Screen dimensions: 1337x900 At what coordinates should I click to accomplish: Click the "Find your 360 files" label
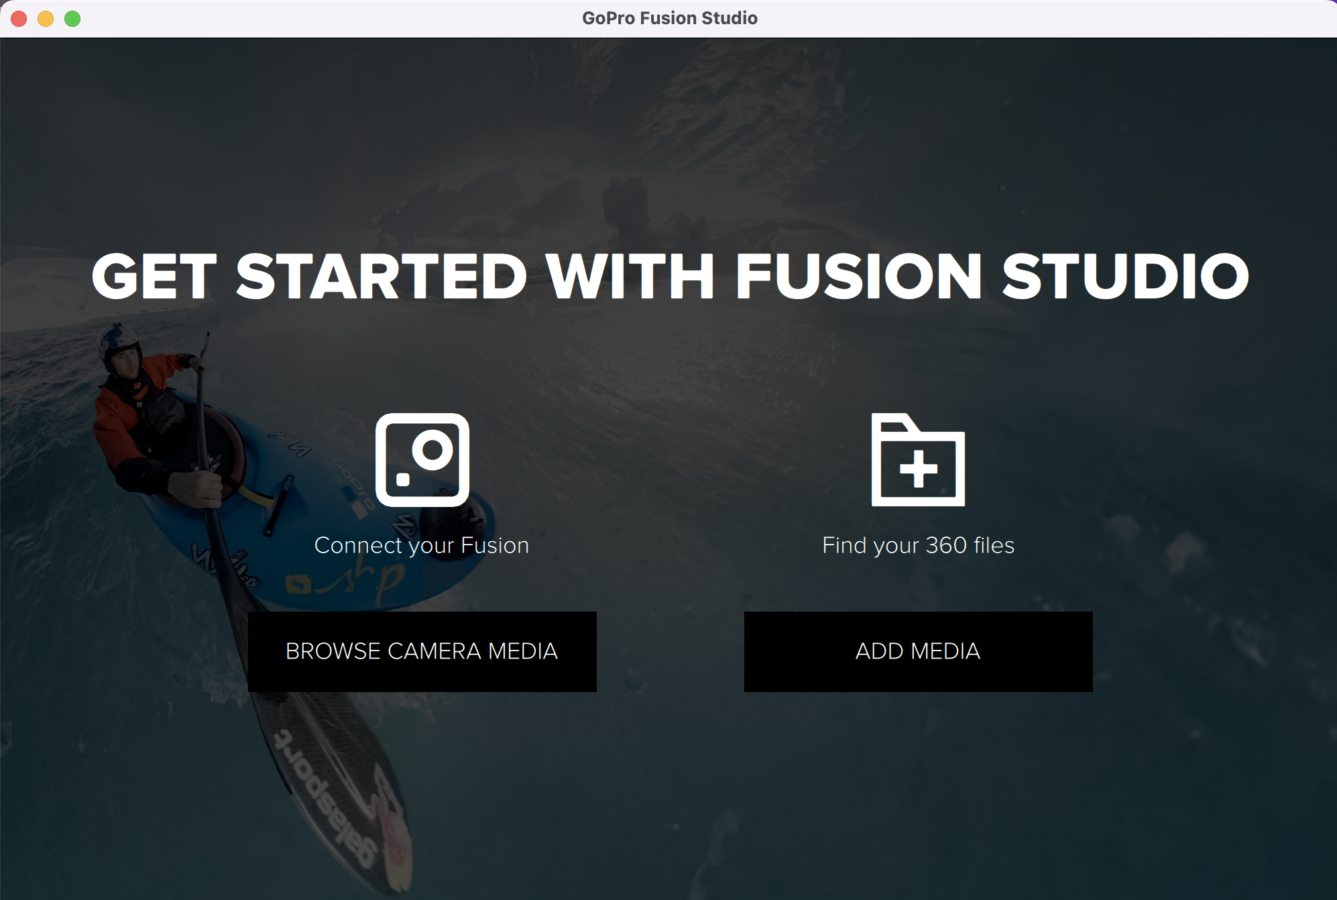click(918, 545)
